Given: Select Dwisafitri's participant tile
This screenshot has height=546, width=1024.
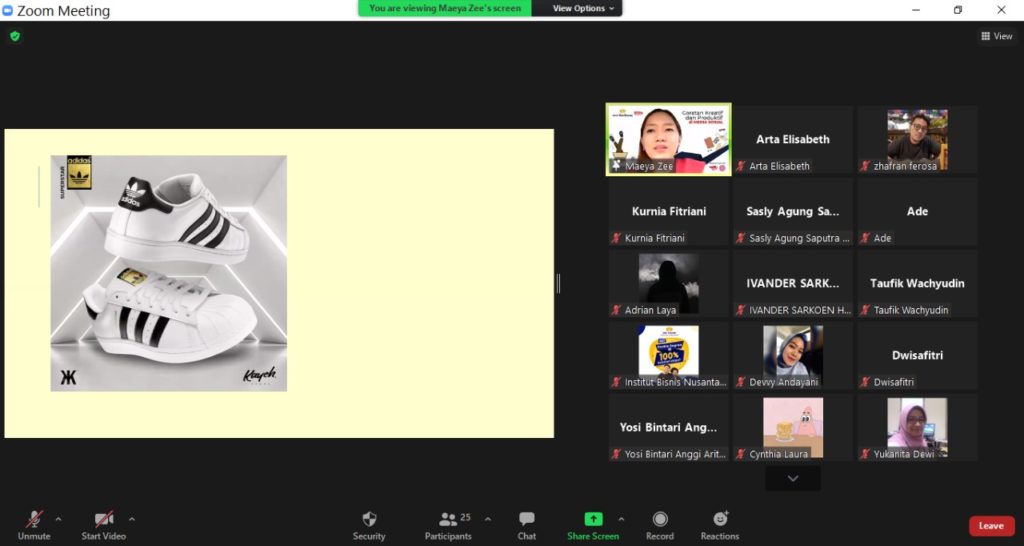Looking at the screenshot, I should [x=918, y=355].
